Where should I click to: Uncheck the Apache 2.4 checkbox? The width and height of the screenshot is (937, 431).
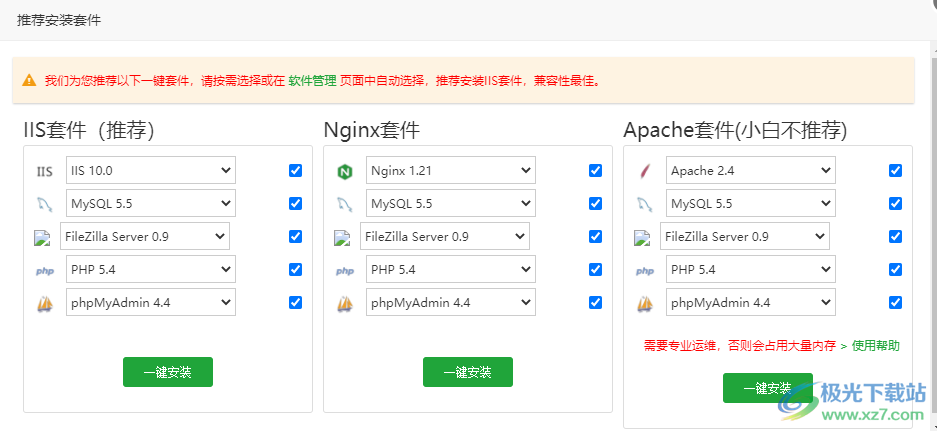[895, 170]
